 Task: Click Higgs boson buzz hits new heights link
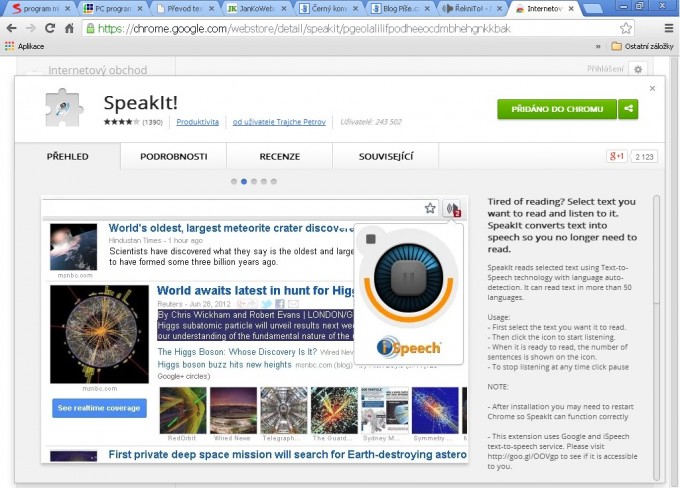(x=224, y=365)
